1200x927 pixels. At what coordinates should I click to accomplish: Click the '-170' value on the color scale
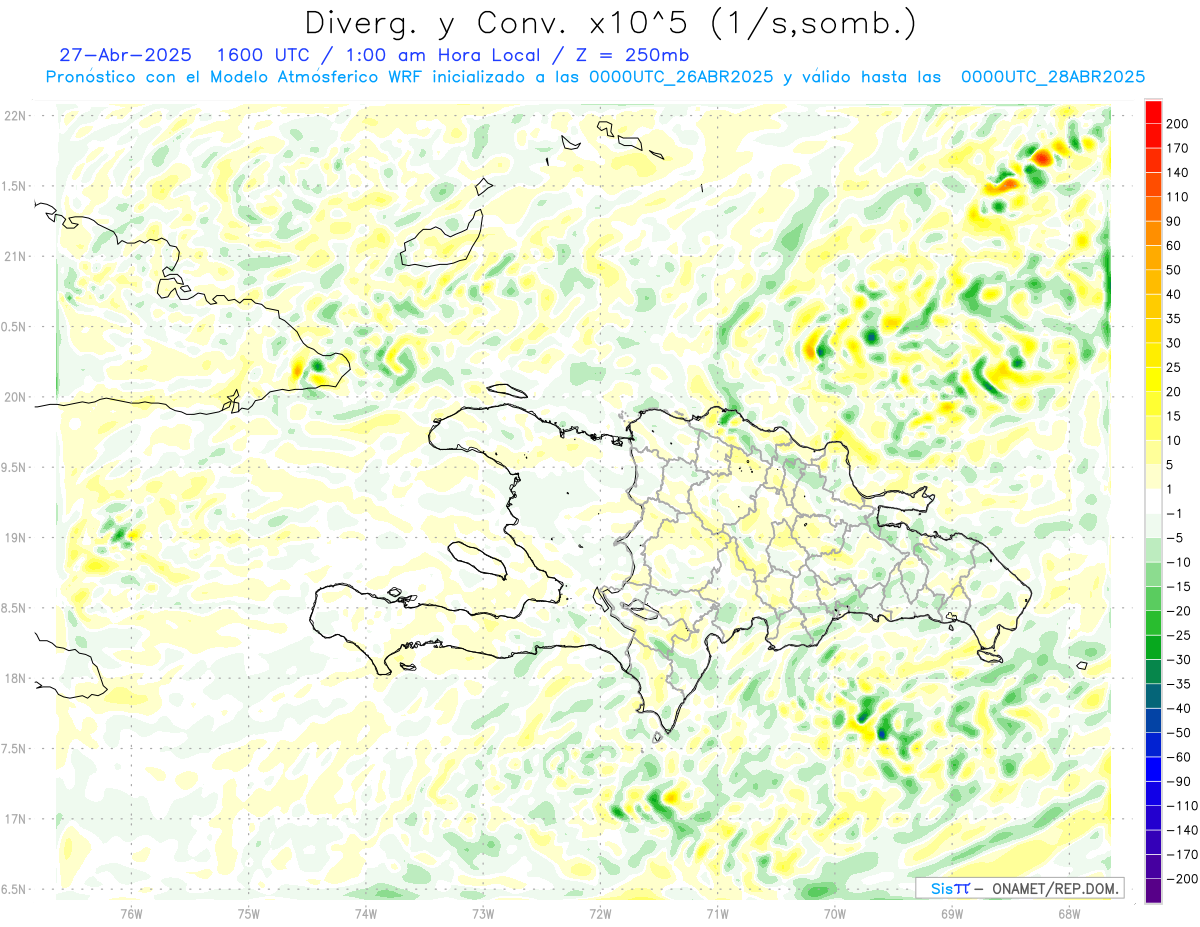click(1182, 854)
